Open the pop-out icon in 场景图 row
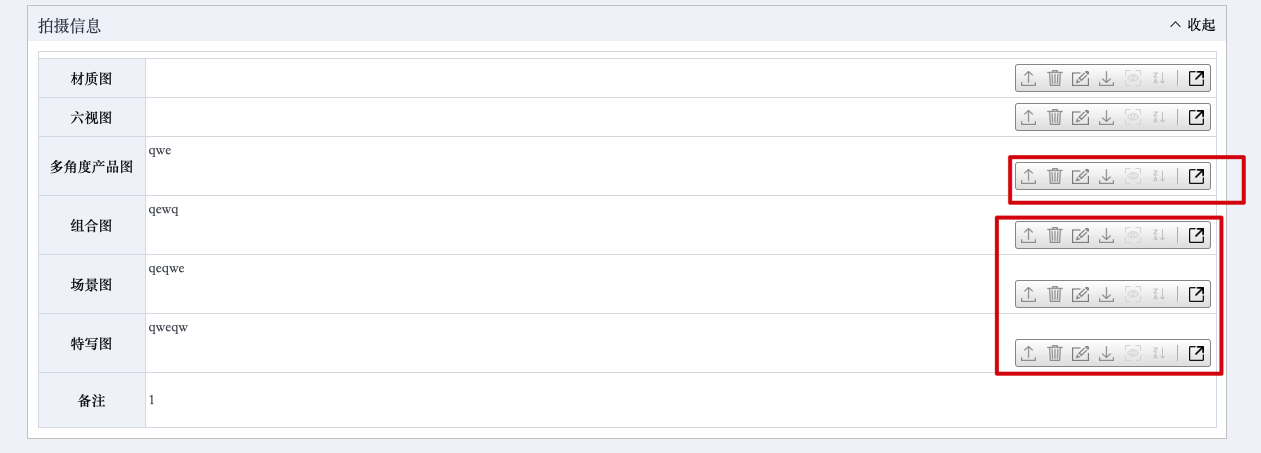 (1196, 294)
